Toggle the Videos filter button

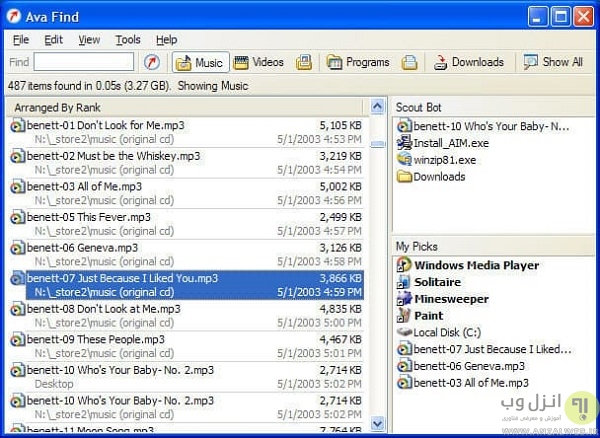coord(259,62)
